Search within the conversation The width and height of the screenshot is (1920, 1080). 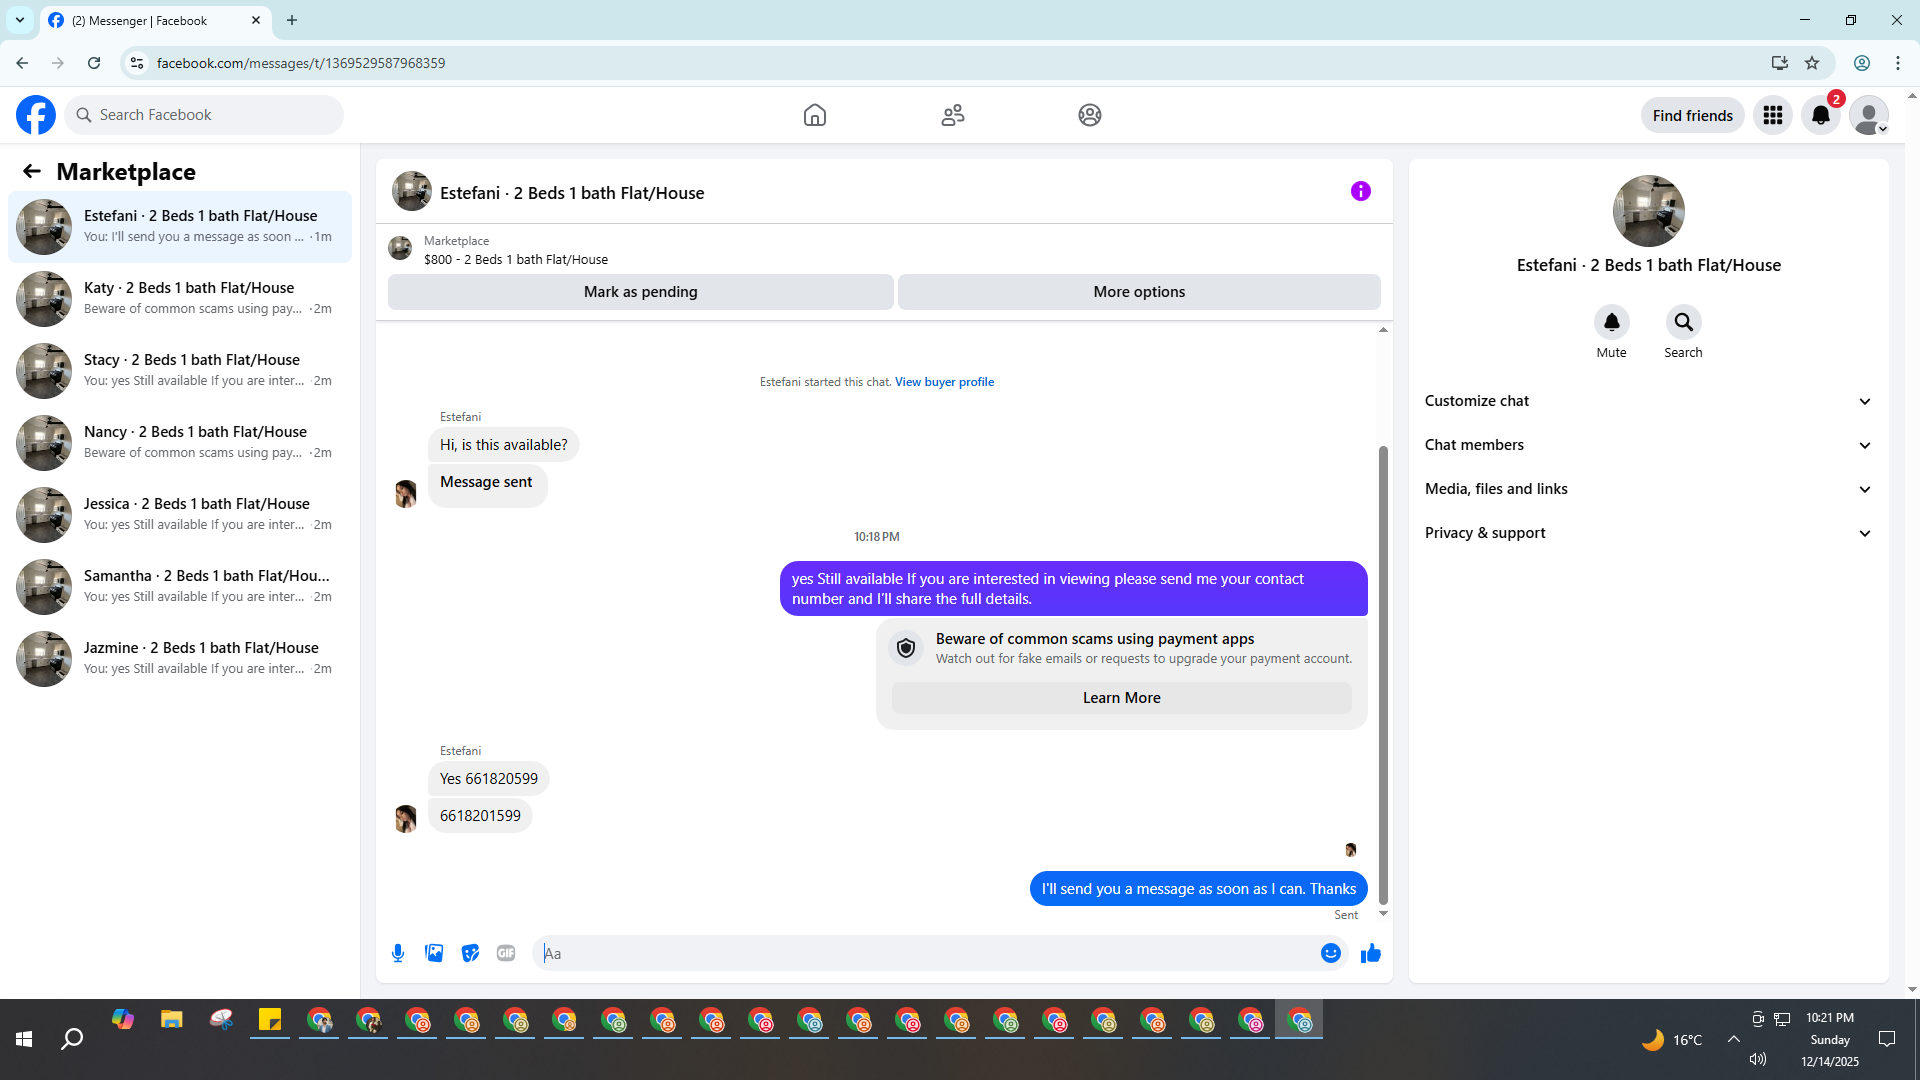(1683, 322)
